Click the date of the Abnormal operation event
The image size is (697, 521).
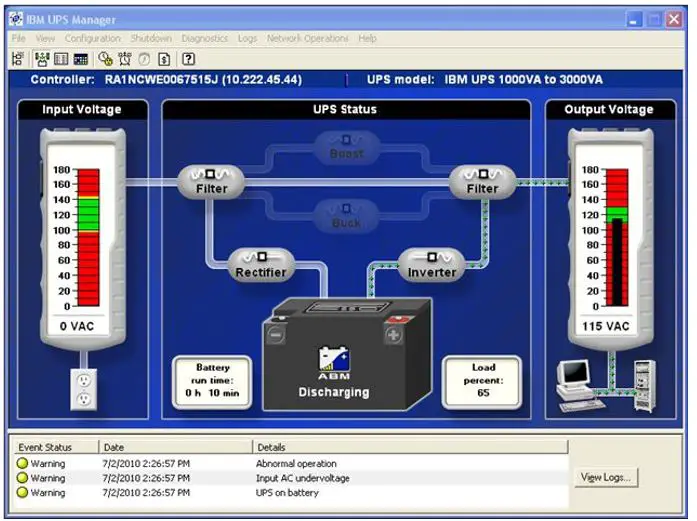pyautogui.click(x=146, y=463)
